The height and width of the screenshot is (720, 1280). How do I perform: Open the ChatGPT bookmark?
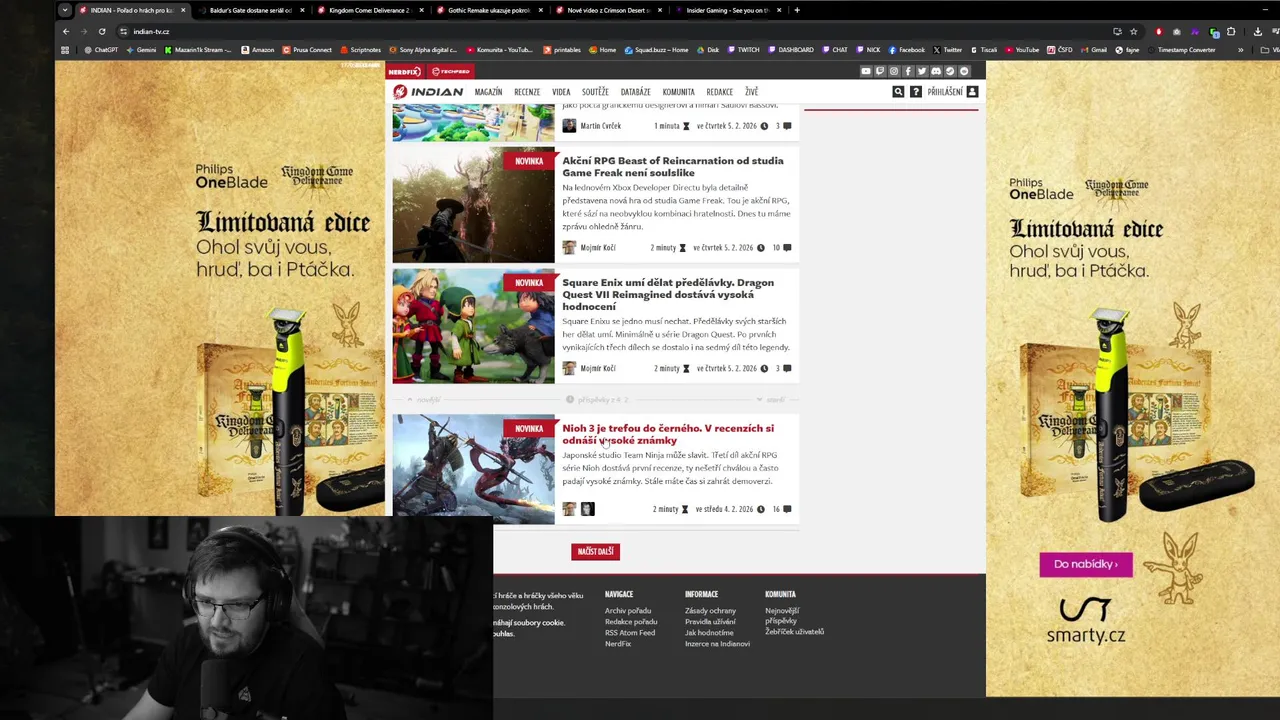101,50
